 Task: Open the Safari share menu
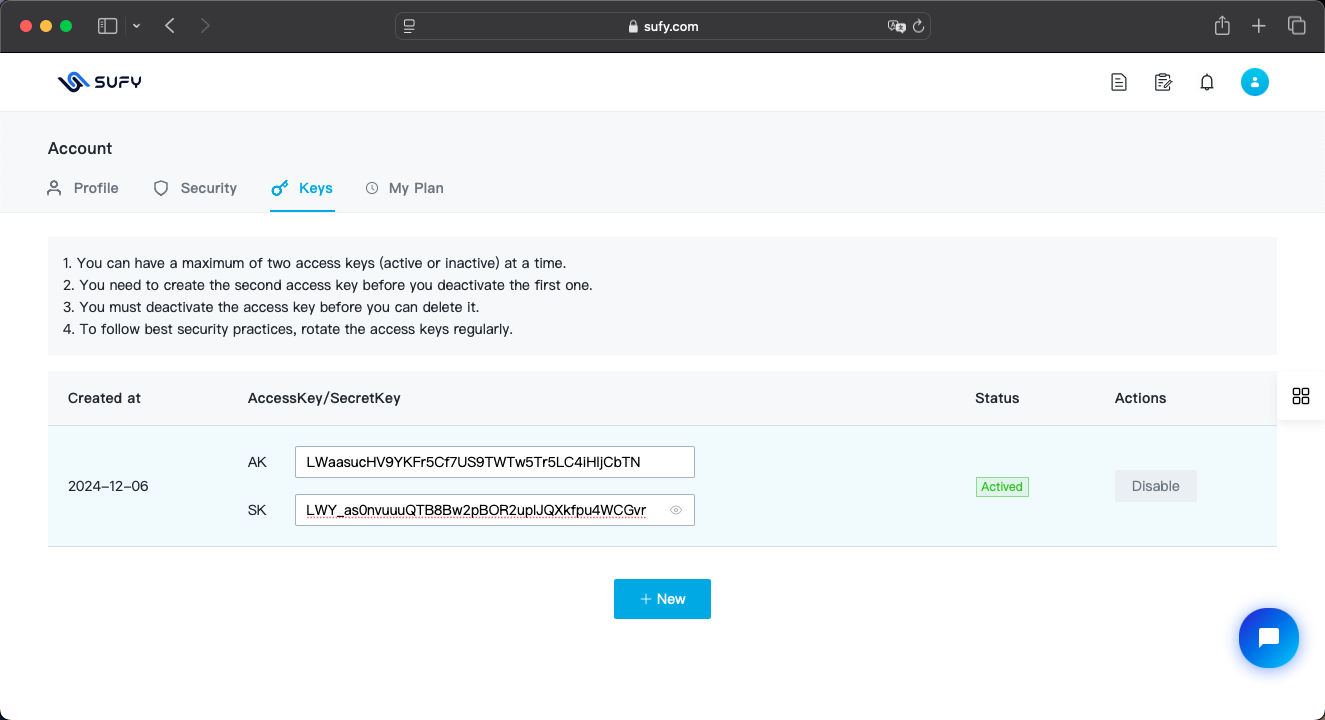point(1222,26)
